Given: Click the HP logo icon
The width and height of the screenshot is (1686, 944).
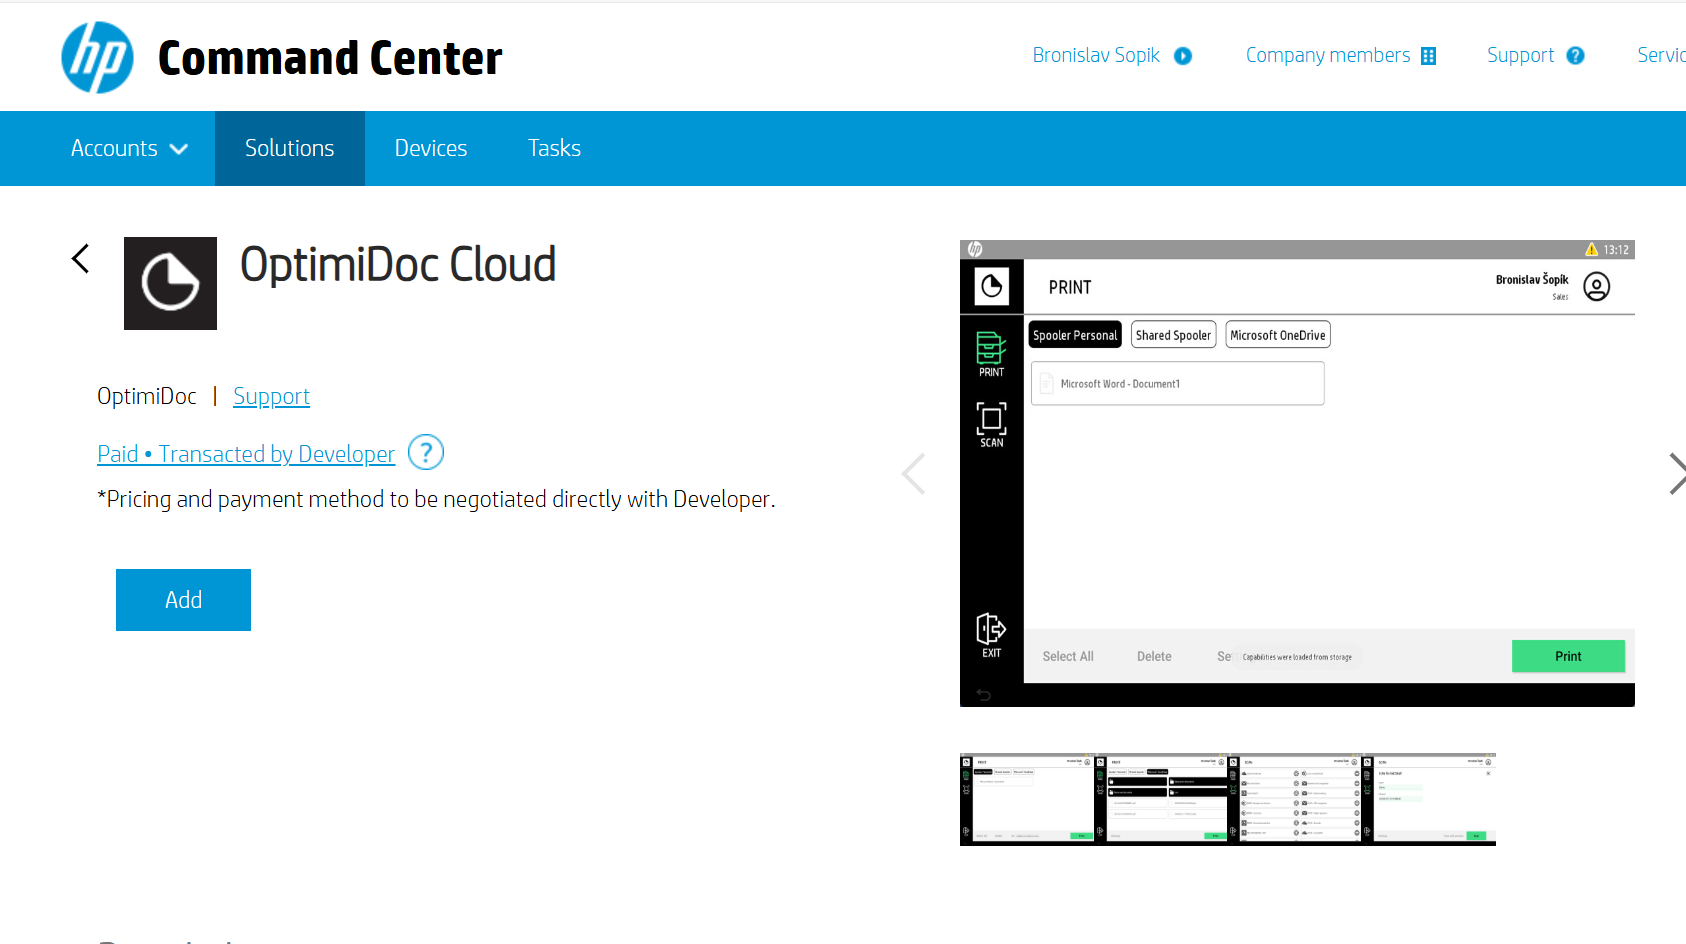Looking at the screenshot, I should (97, 58).
